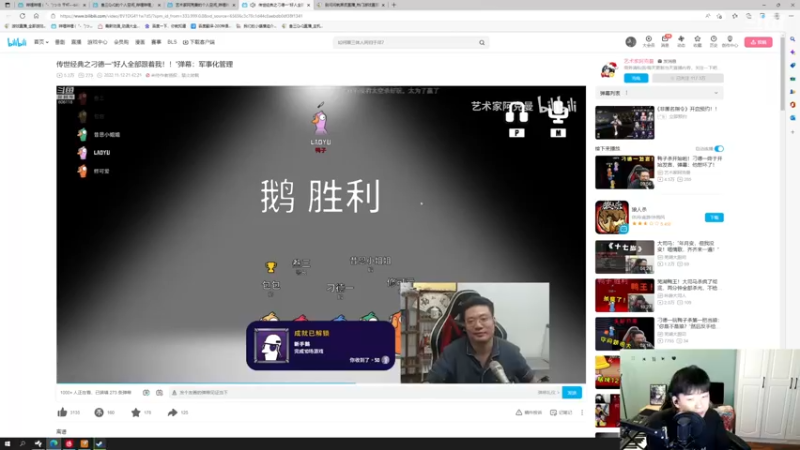Open the notes icon below video

(553, 412)
